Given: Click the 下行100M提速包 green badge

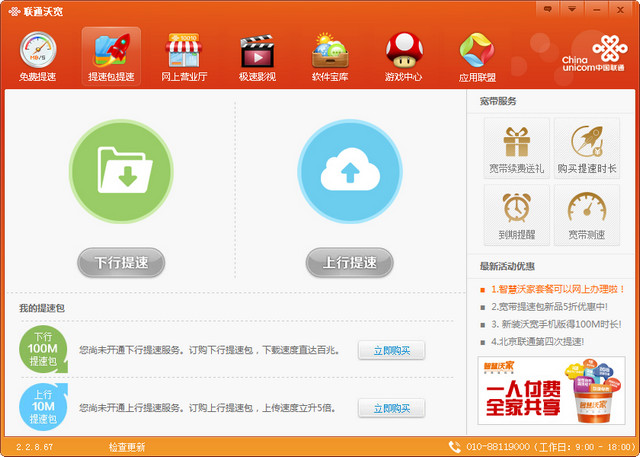Looking at the screenshot, I should point(43,349).
